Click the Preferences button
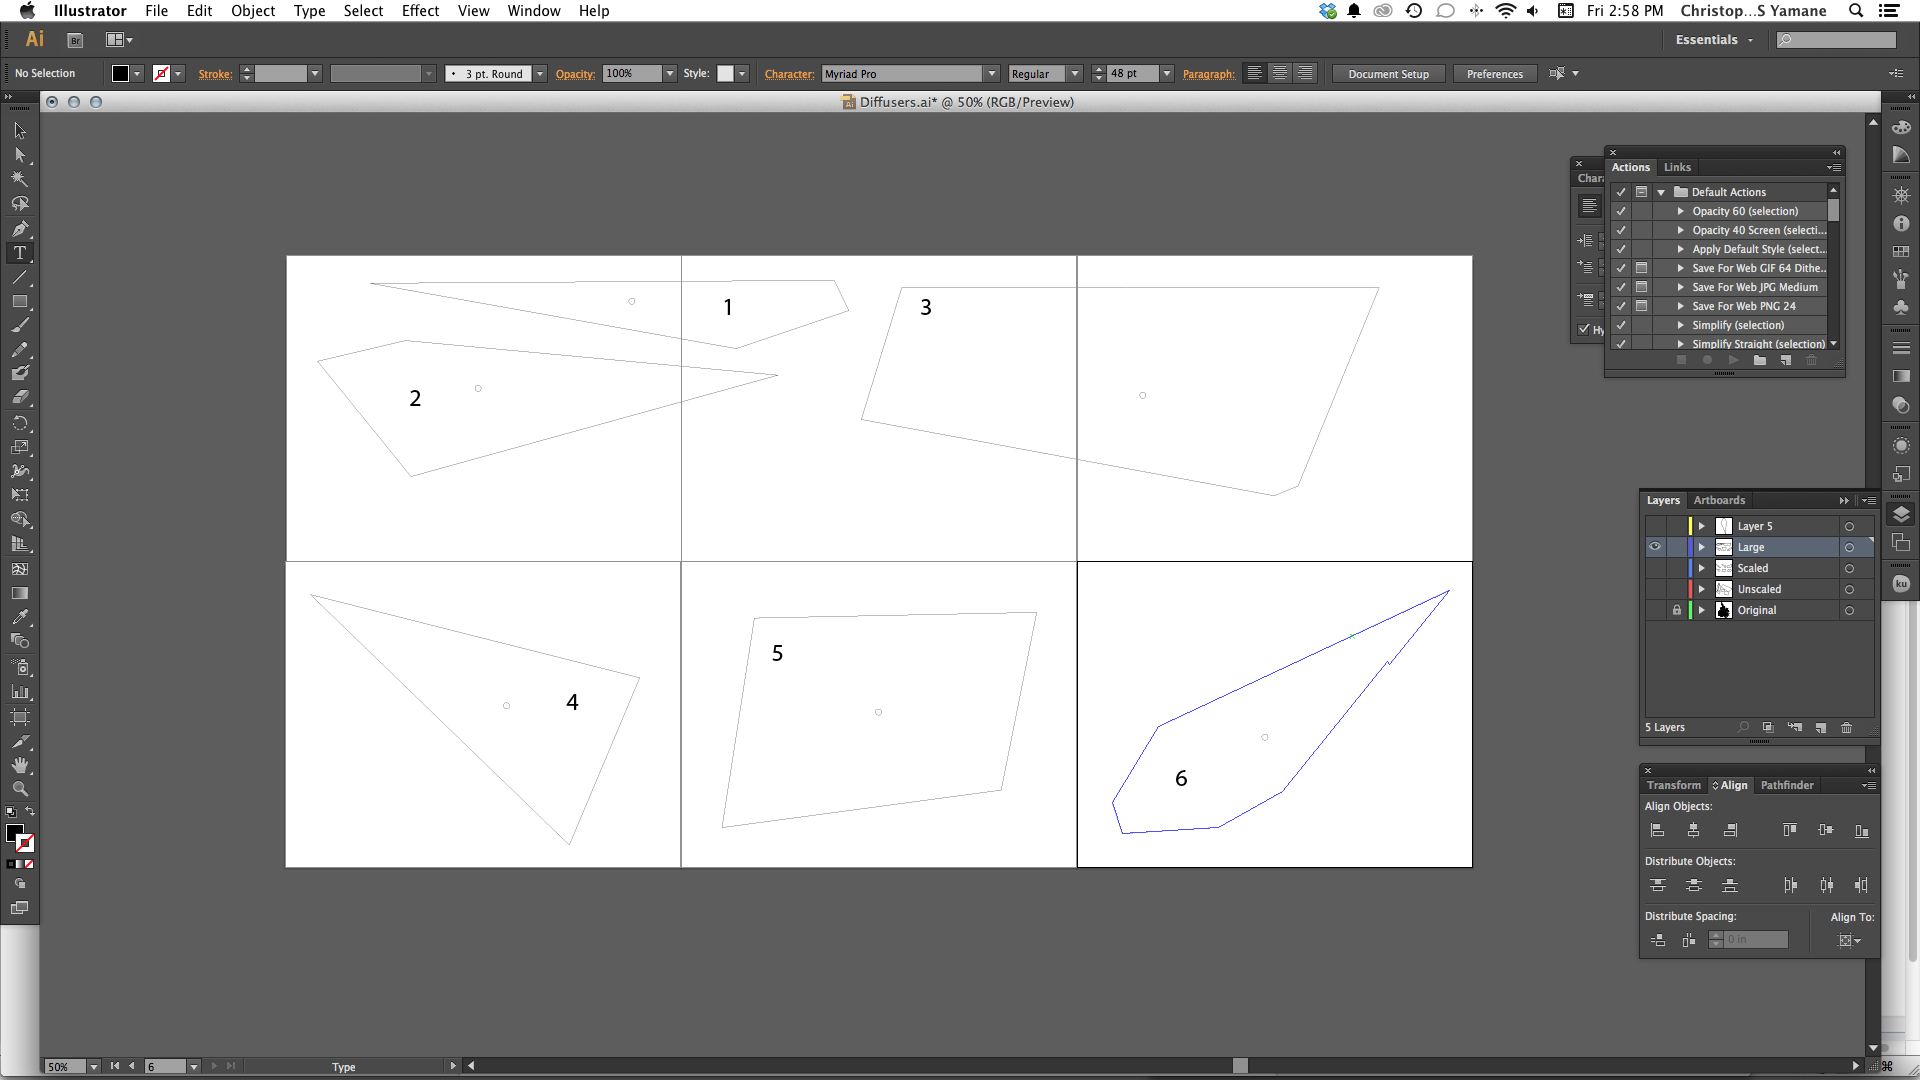This screenshot has width=1920, height=1080. click(x=1494, y=74)
